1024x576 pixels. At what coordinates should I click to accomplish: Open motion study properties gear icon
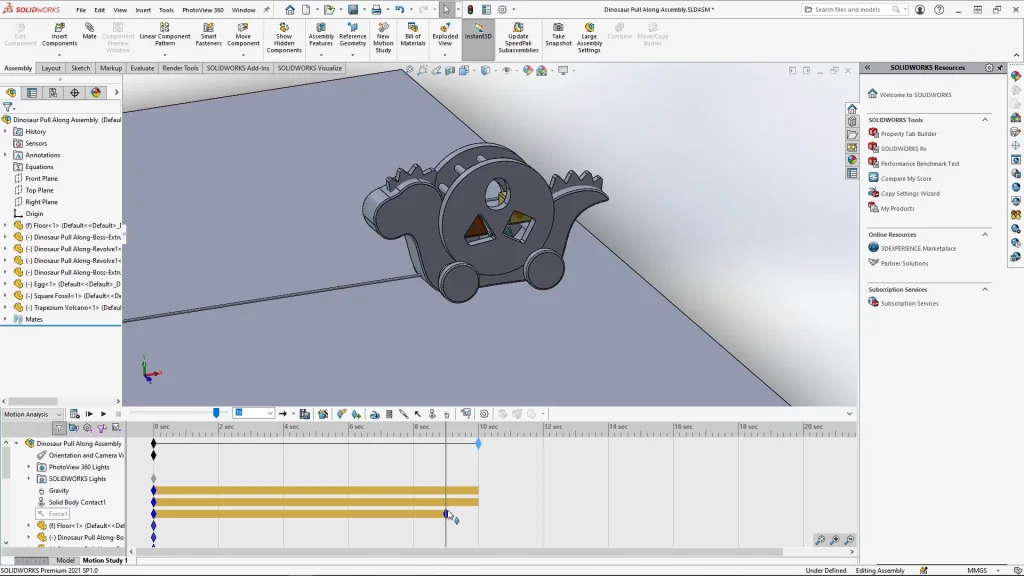[x=484, y=414]
